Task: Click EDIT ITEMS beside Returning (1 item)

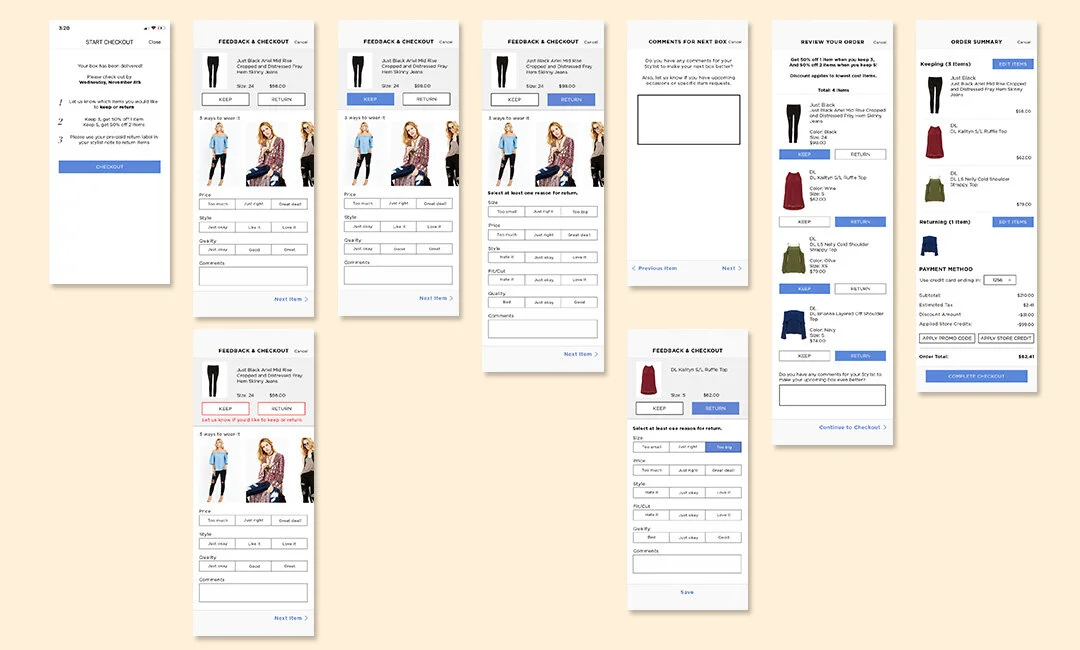Action: 1012,222
